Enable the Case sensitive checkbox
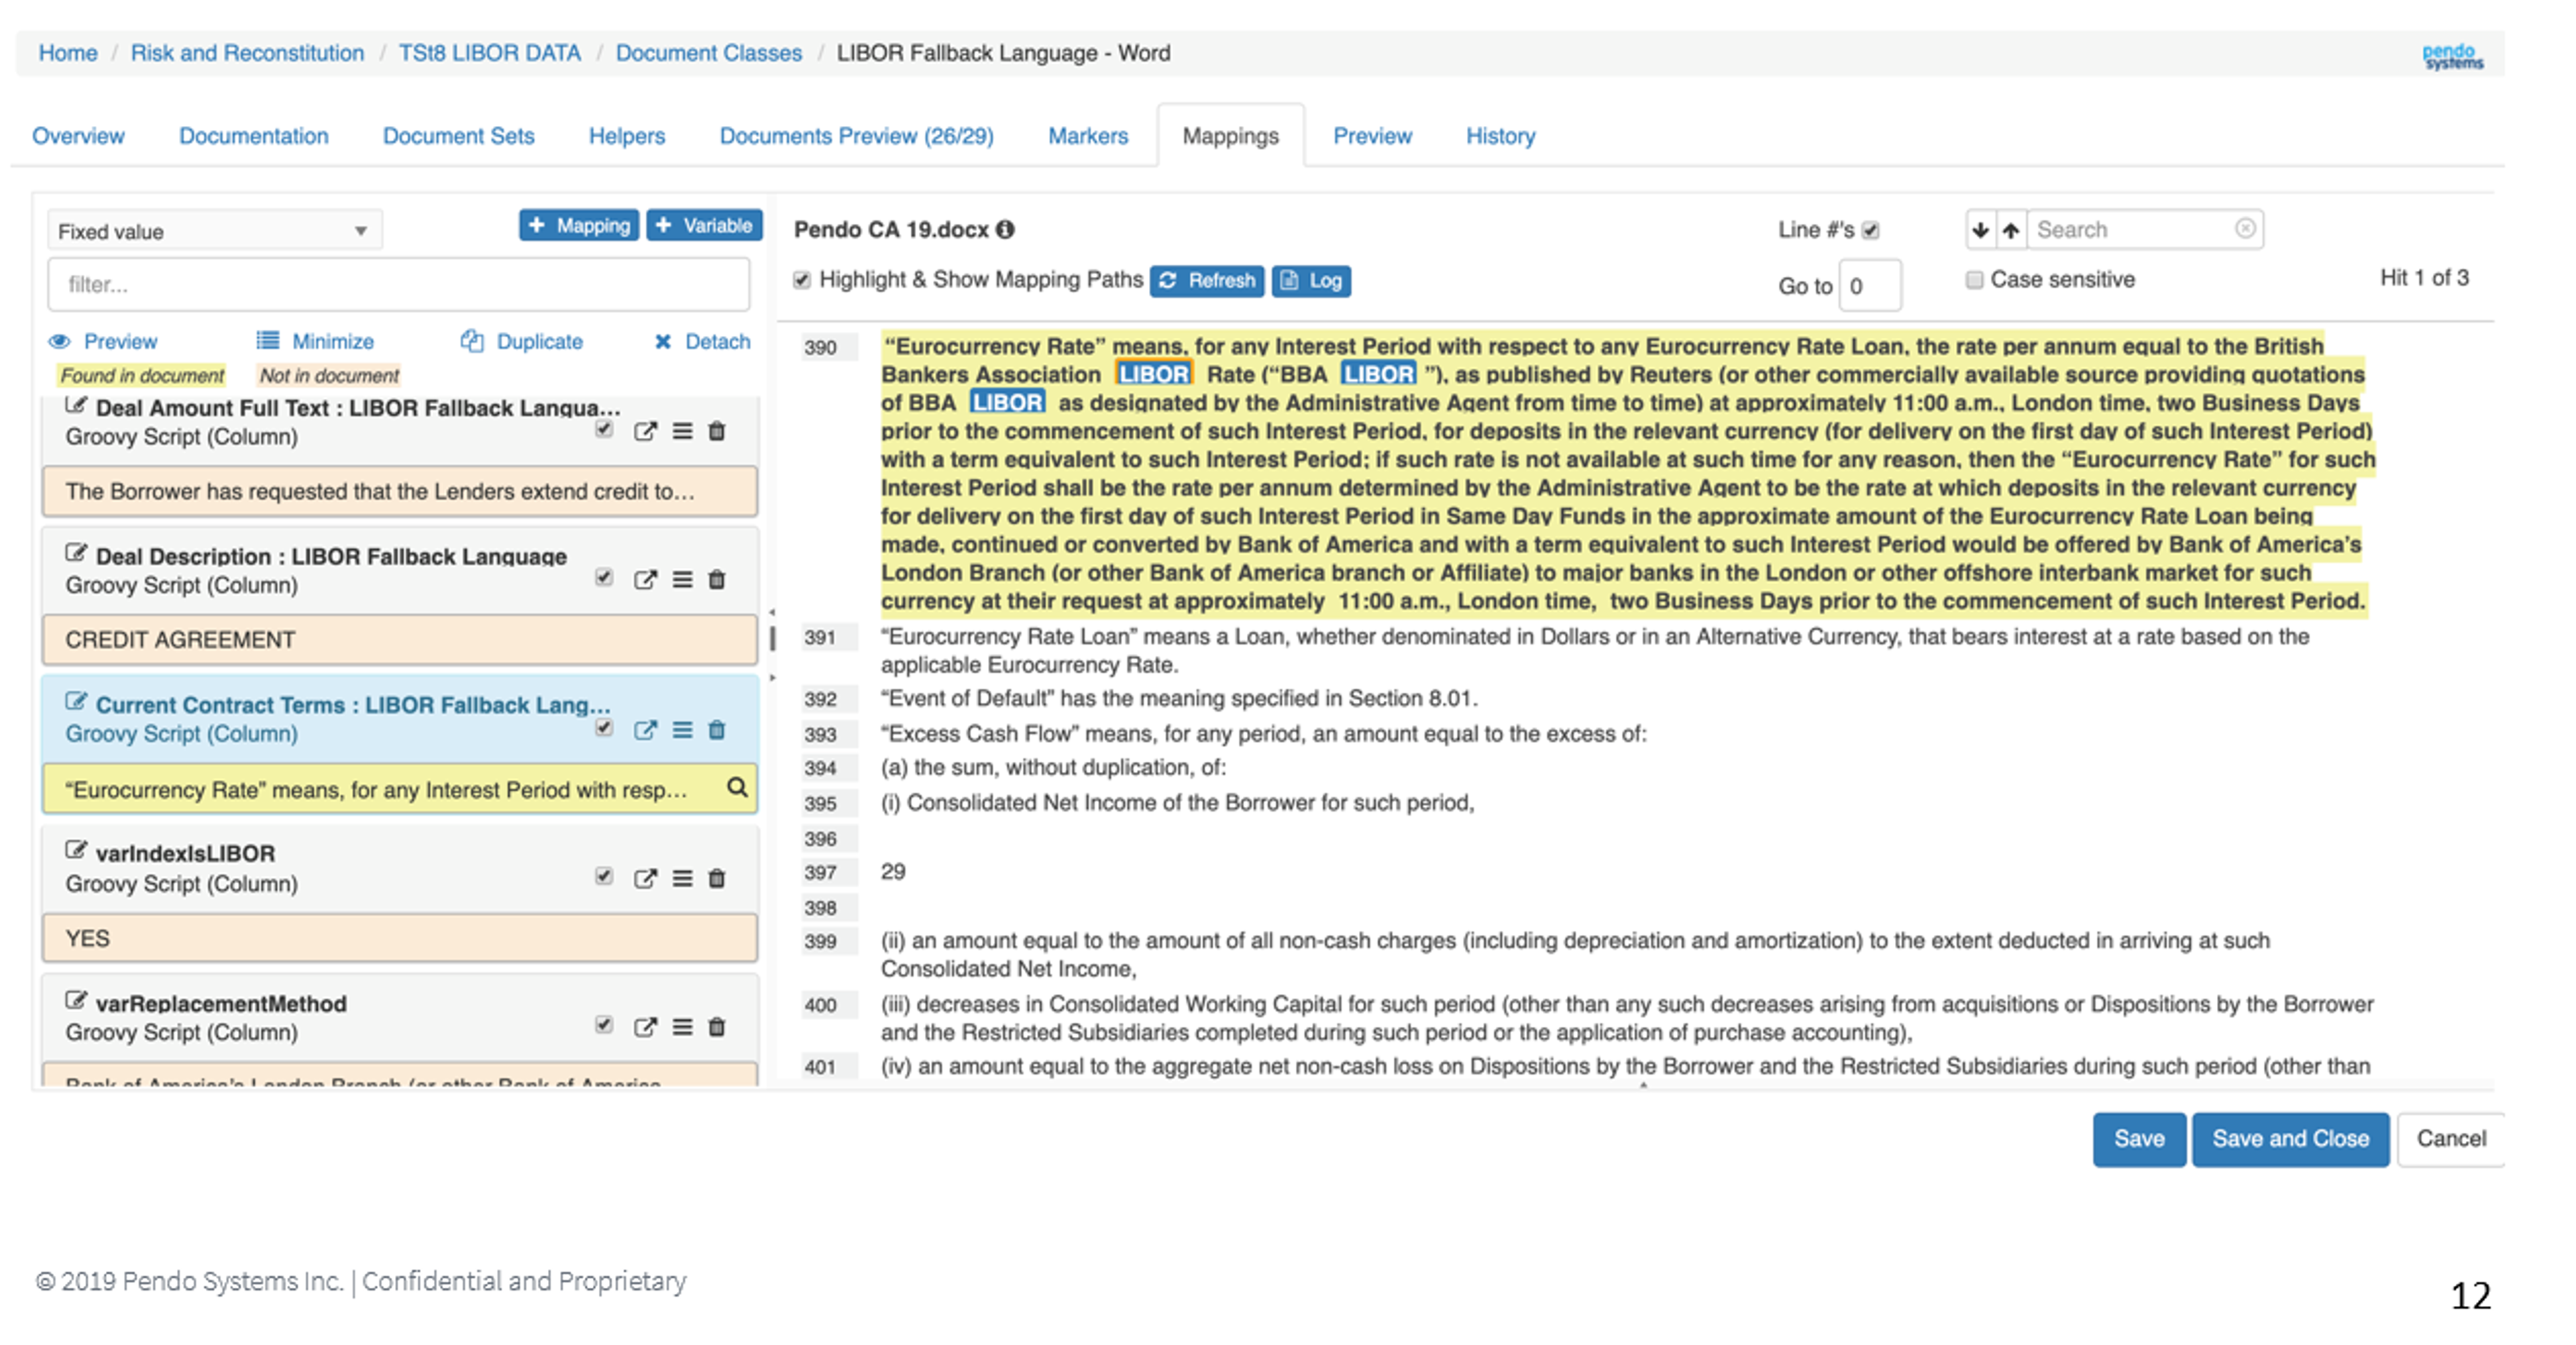The height and width of the screenshot is (1345, 2576). click(1974, 280)
